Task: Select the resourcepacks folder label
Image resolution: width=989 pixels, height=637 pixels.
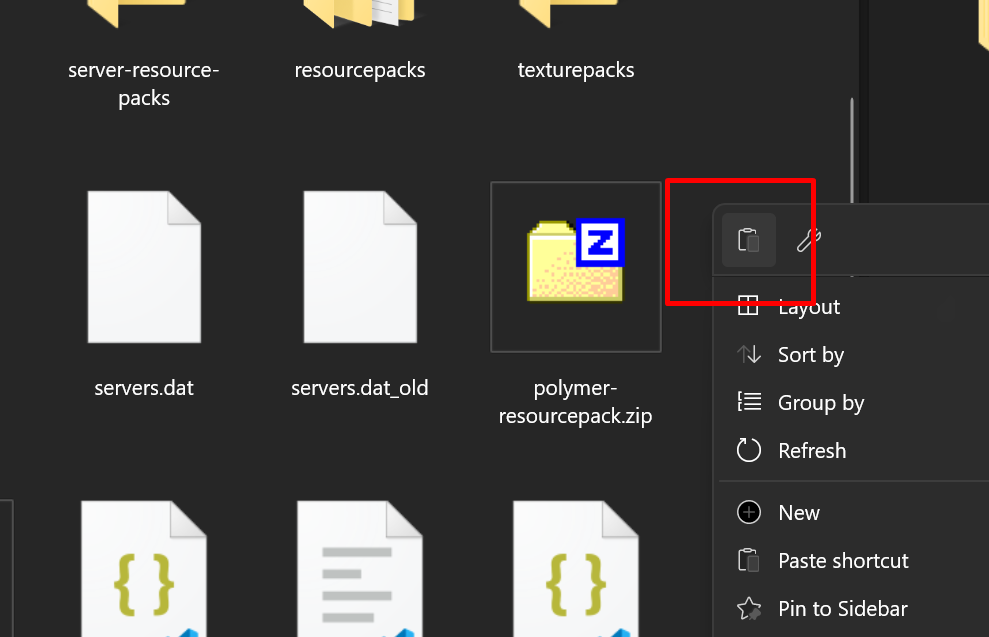Action: coord(360,70)
